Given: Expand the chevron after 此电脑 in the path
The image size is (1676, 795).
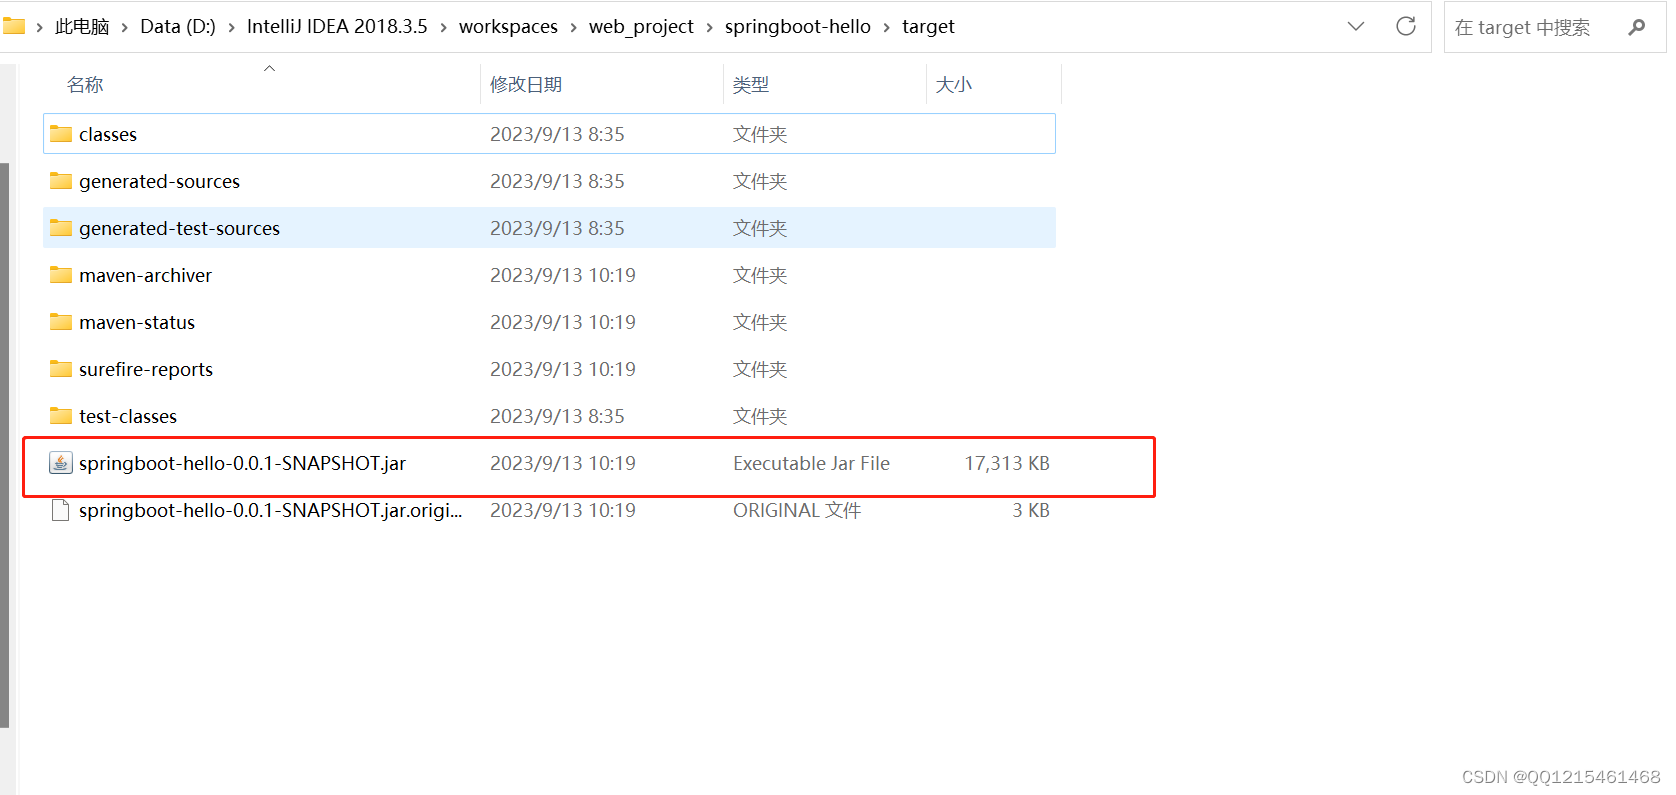Looking at the screenshot, I should pyautogui.click(x=125, y=27).
